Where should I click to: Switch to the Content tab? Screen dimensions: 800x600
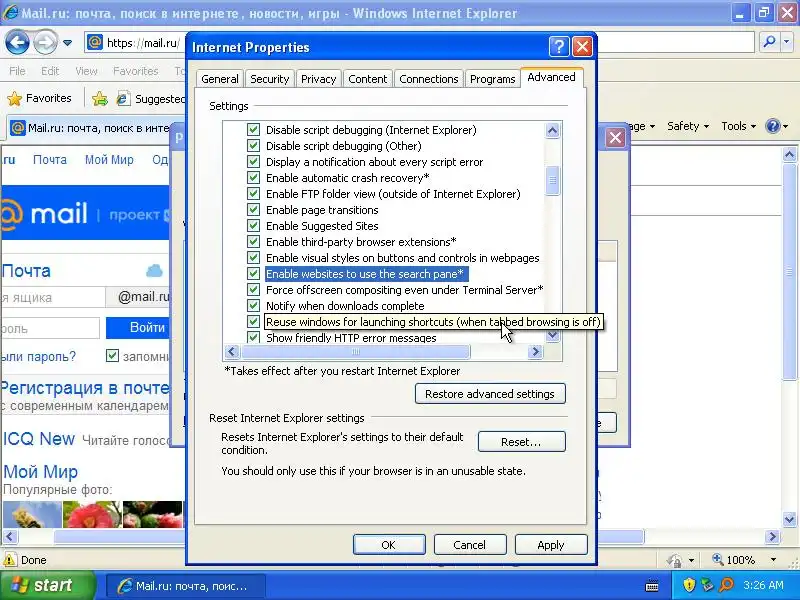click(x=367, y=79)
